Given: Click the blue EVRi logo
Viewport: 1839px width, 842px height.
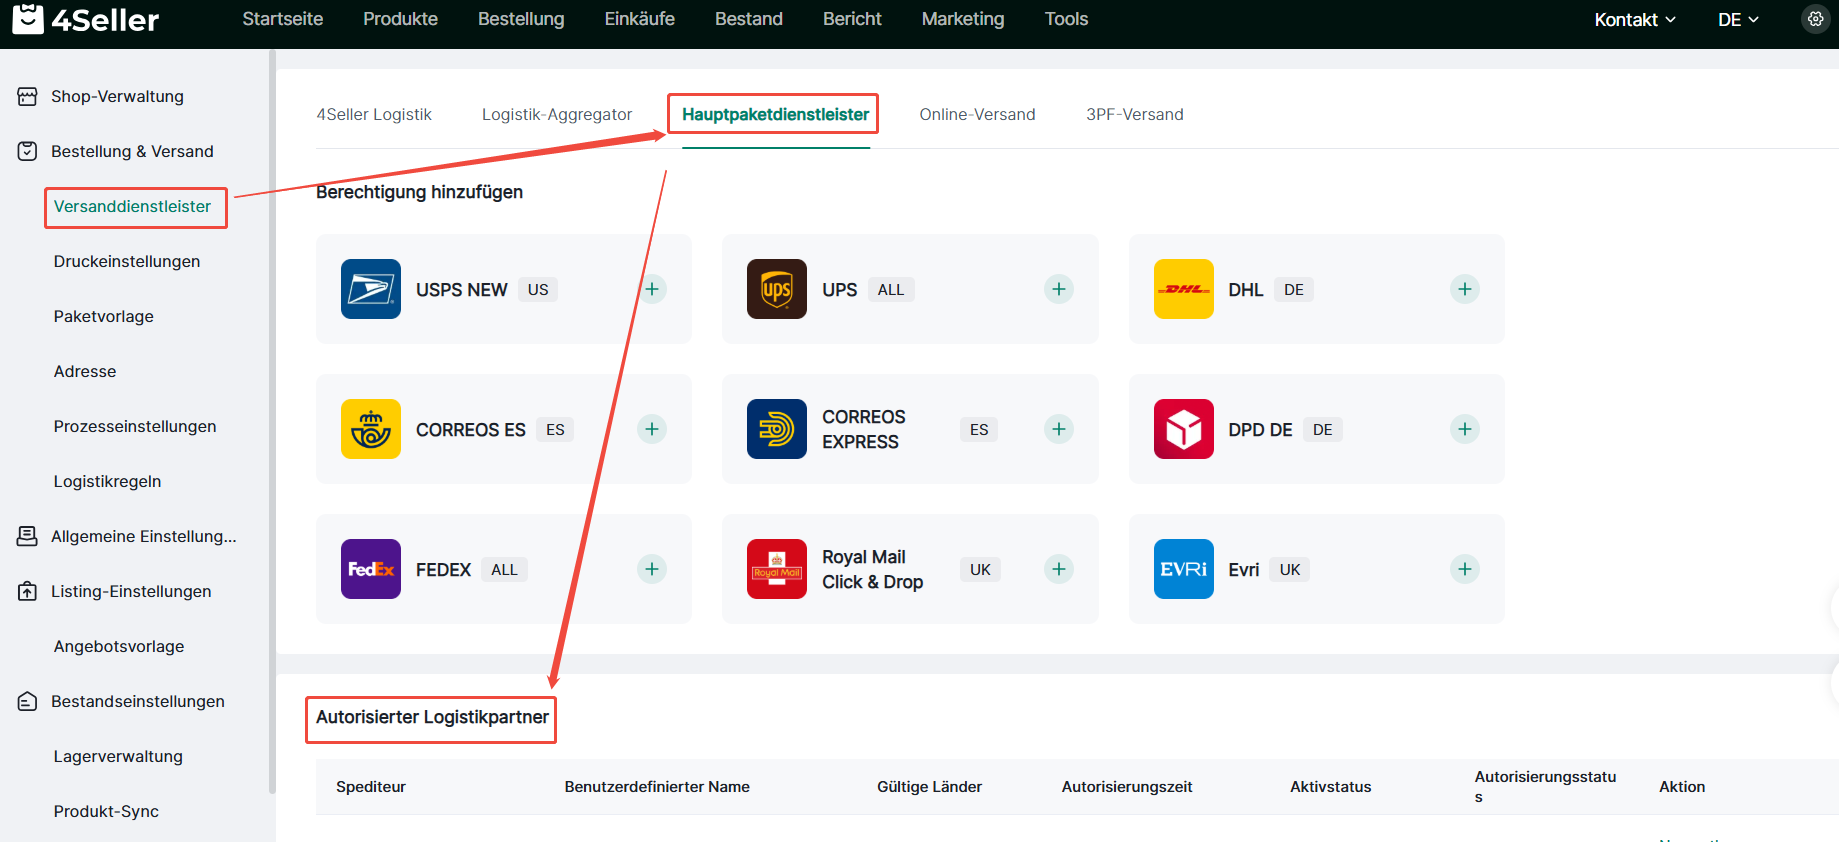Looking at the screenshot, I should (1184, 569).
